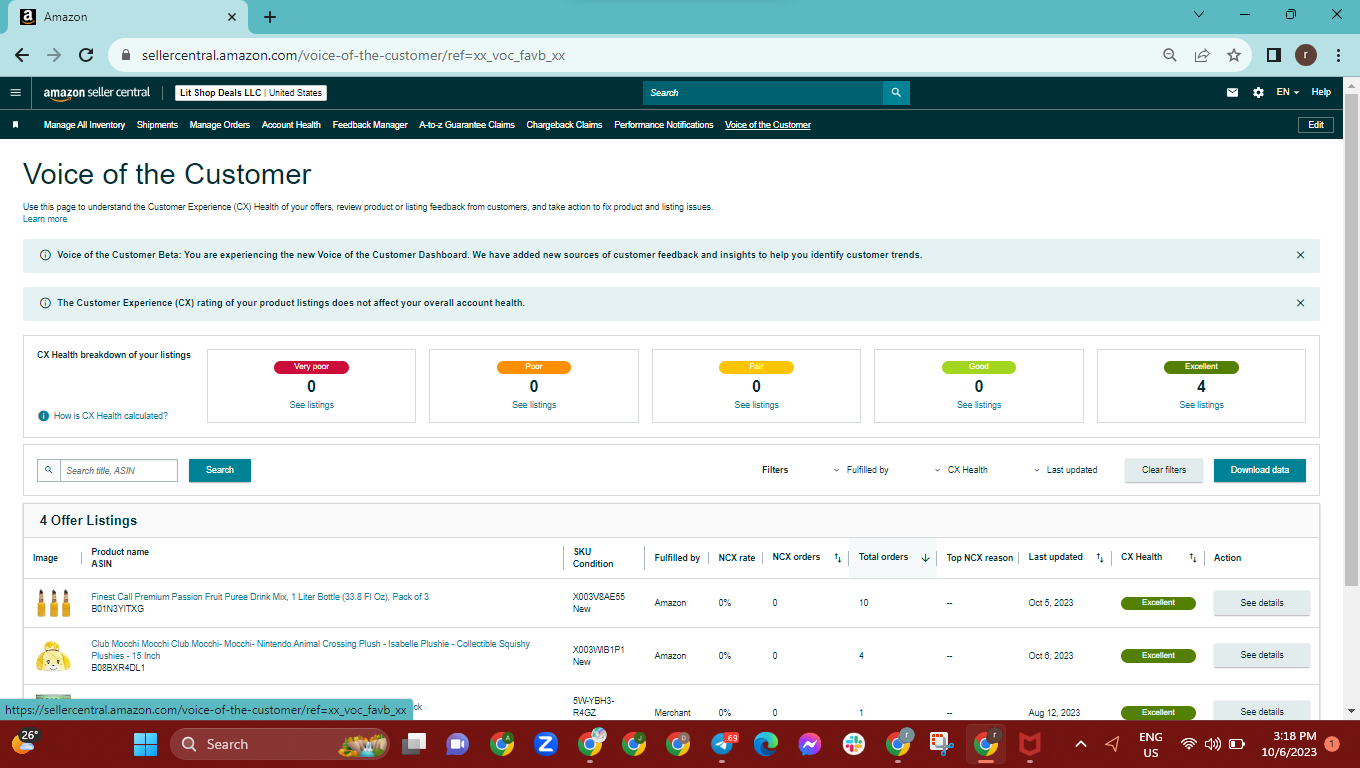Click the teal Search button for listings
The width and height of the screenshot is (1360, 768).
[x=220, y=470]
